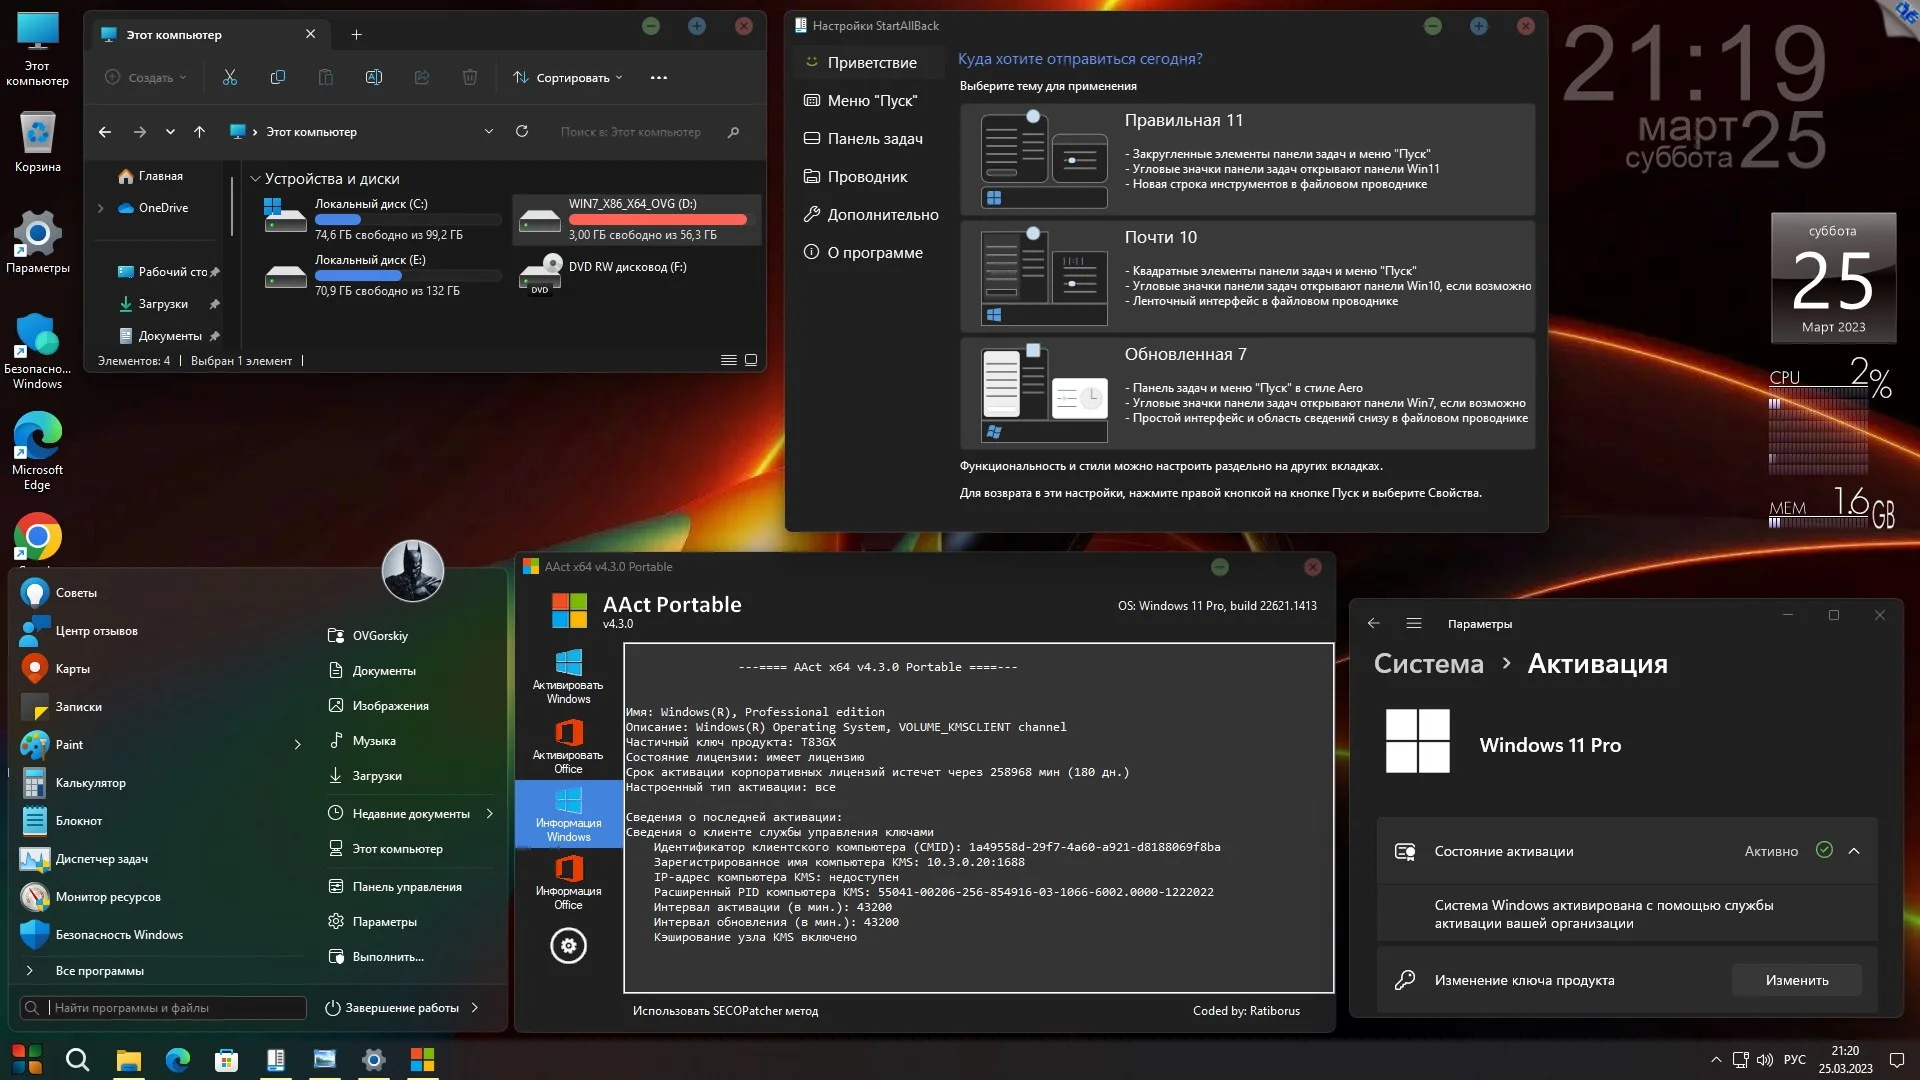Expand the Recent documents submenu arrow

[x=490, y=813]
